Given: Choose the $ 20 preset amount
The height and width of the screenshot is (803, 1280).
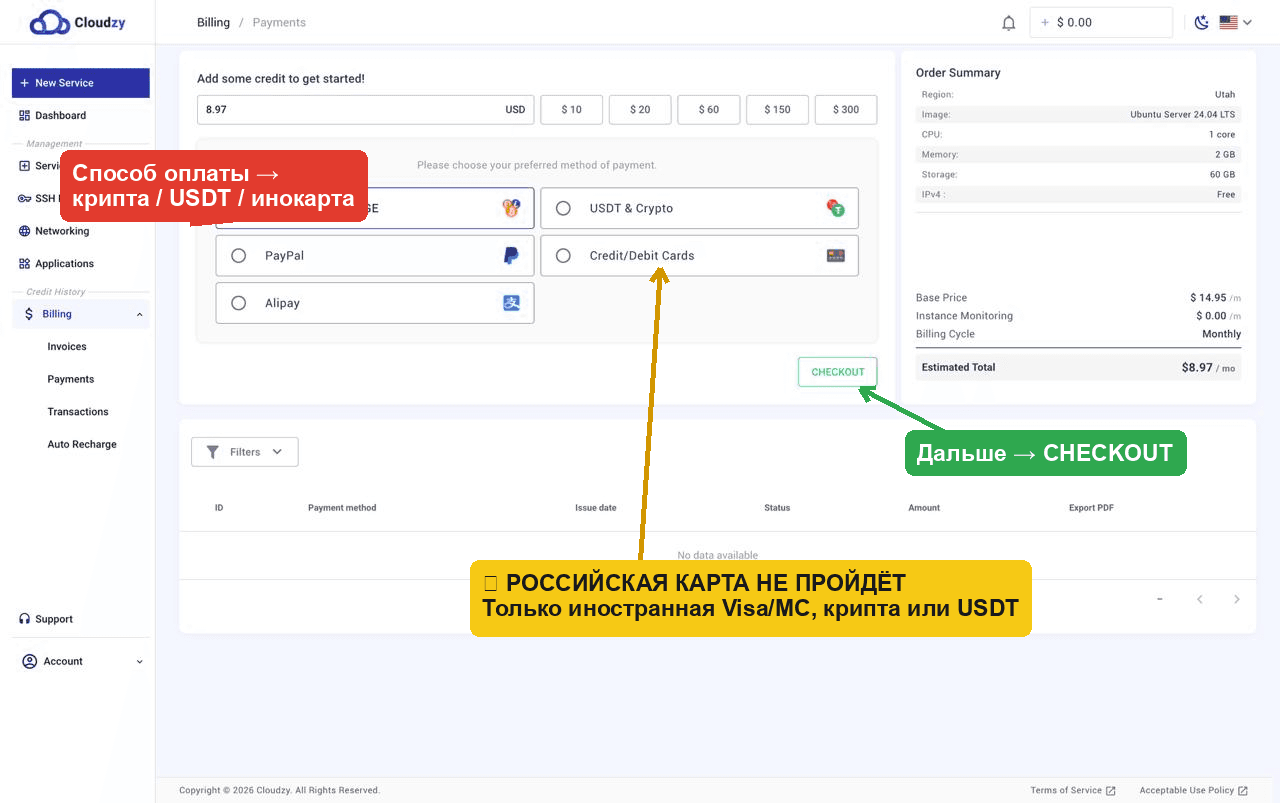Looking at the screenshot, I should [640, 110].
